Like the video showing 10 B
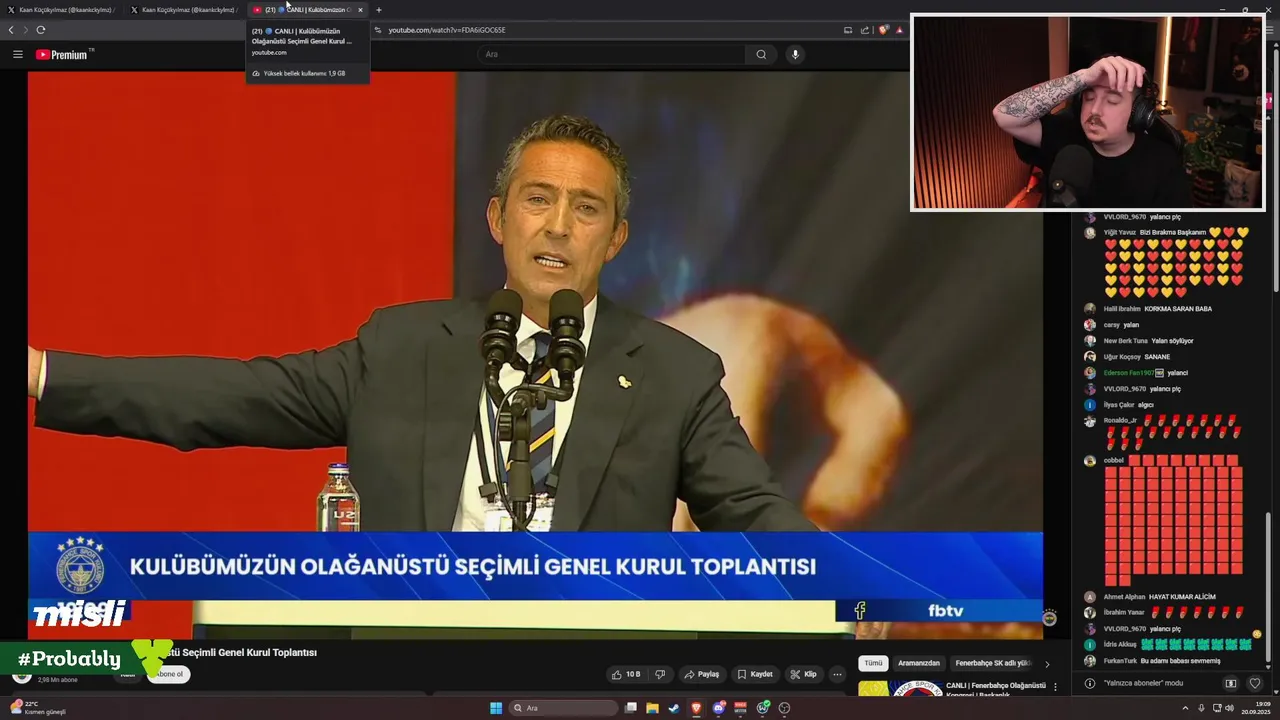Image resolution: width=1280 pixels, height=720 pixels. tap(626, 674)
